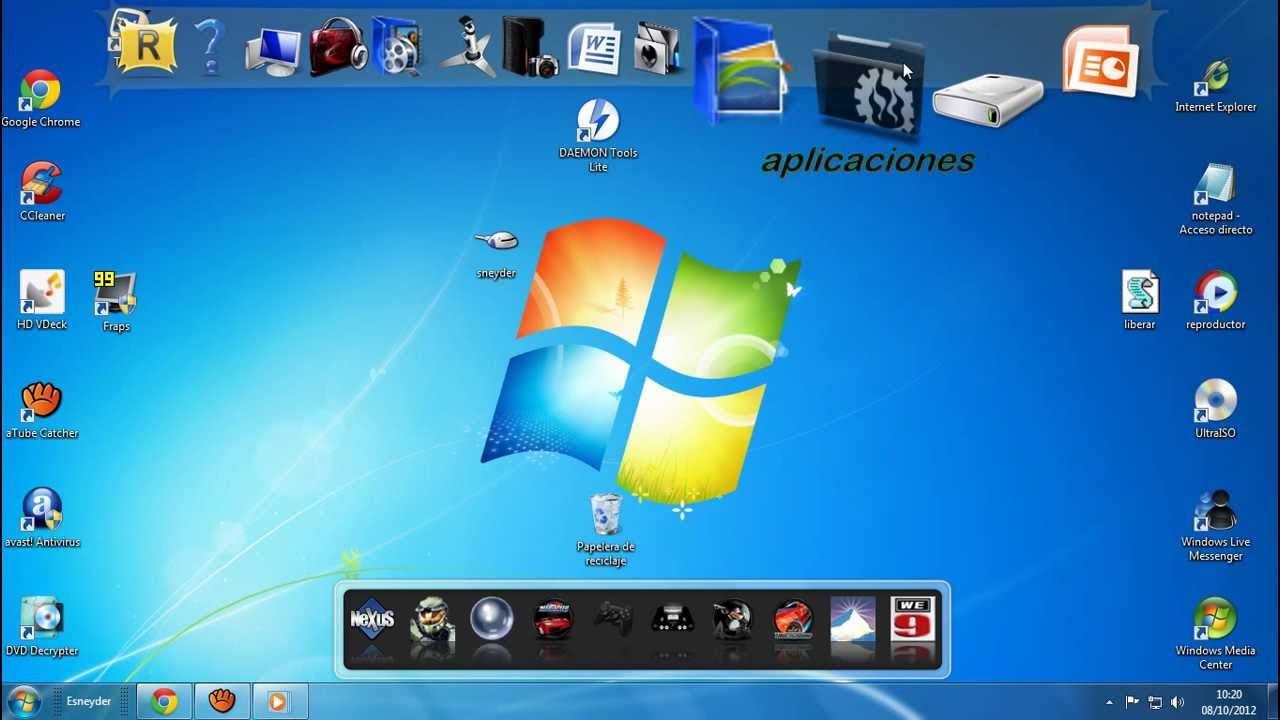Launch DAEMON Tools Lite shortcut
The height and width of the screenshot is (720, 1280).
click(x=598, y=136)
